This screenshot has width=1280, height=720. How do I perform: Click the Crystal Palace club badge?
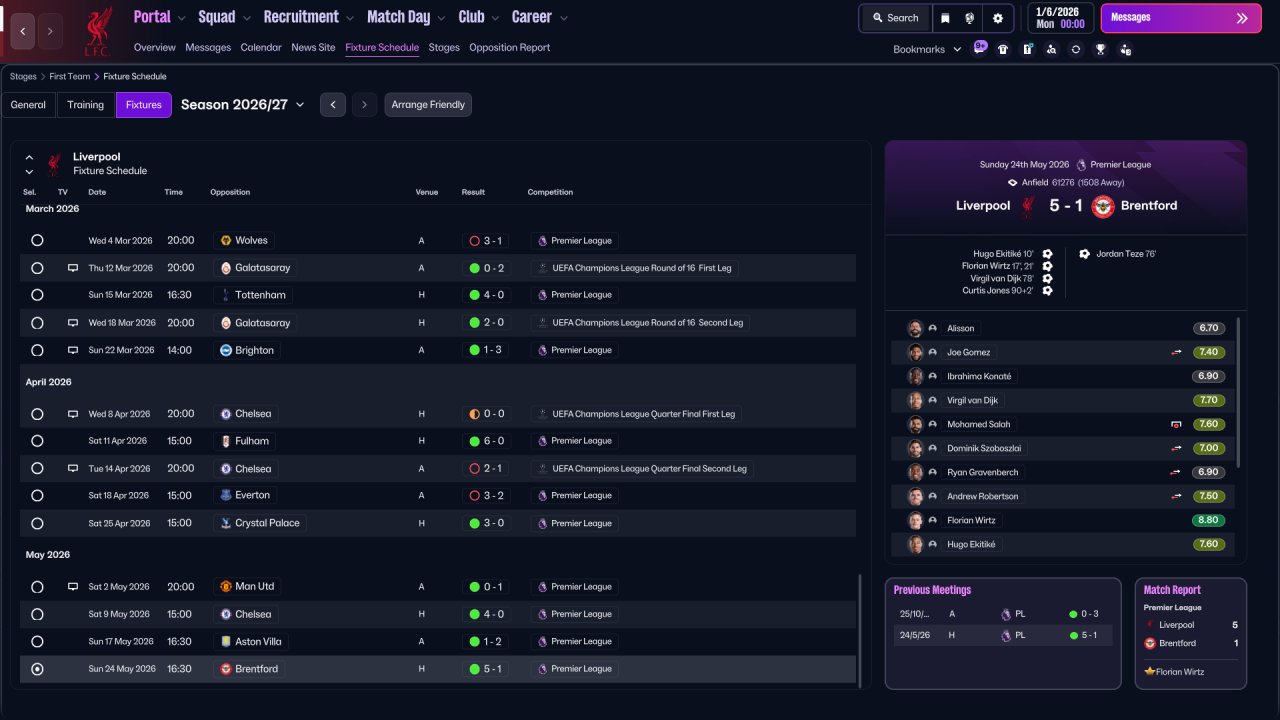[226, 523]
